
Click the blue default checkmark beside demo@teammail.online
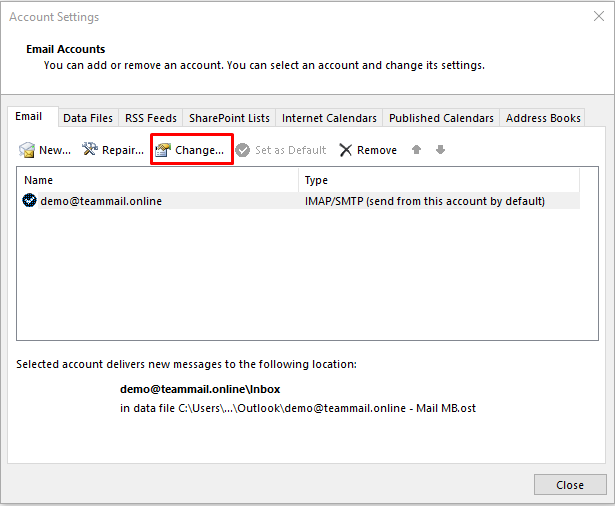tap(29, 201)
